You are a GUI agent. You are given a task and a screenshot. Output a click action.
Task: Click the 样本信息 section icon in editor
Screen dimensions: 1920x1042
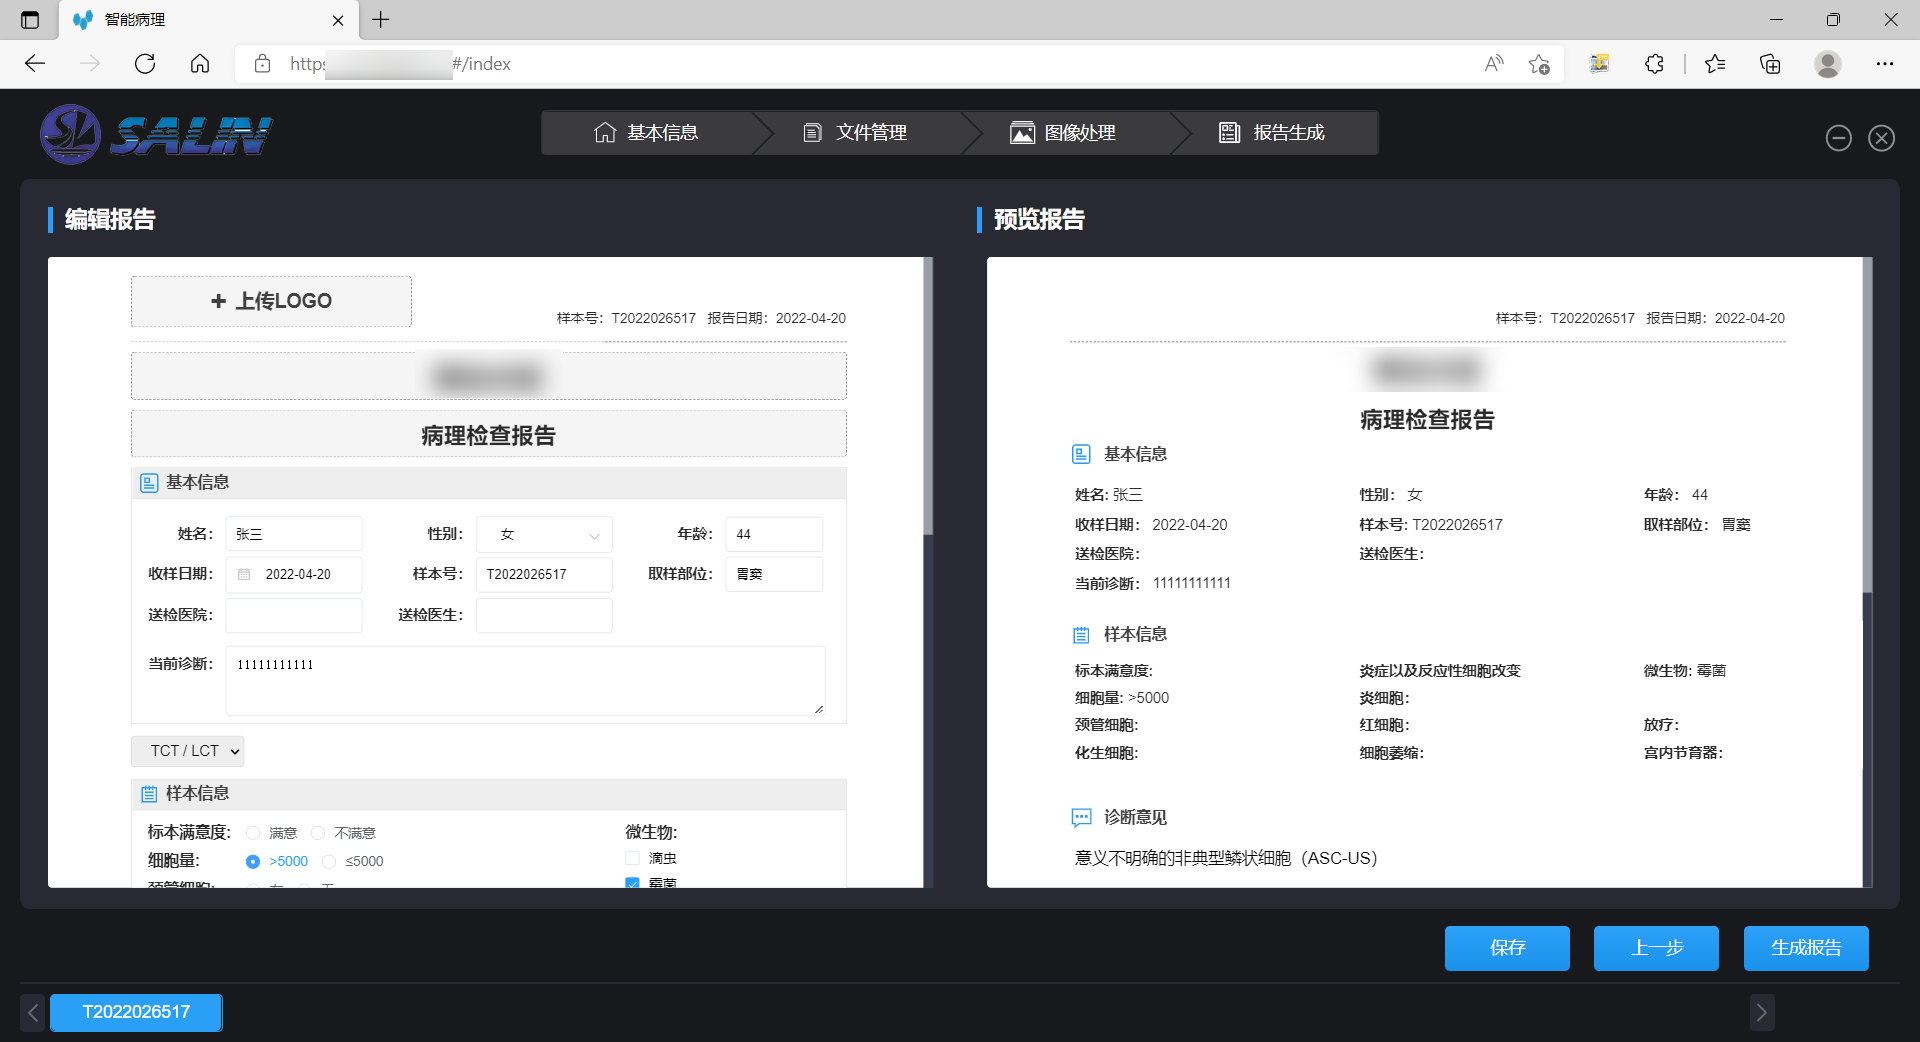(149, 794)
